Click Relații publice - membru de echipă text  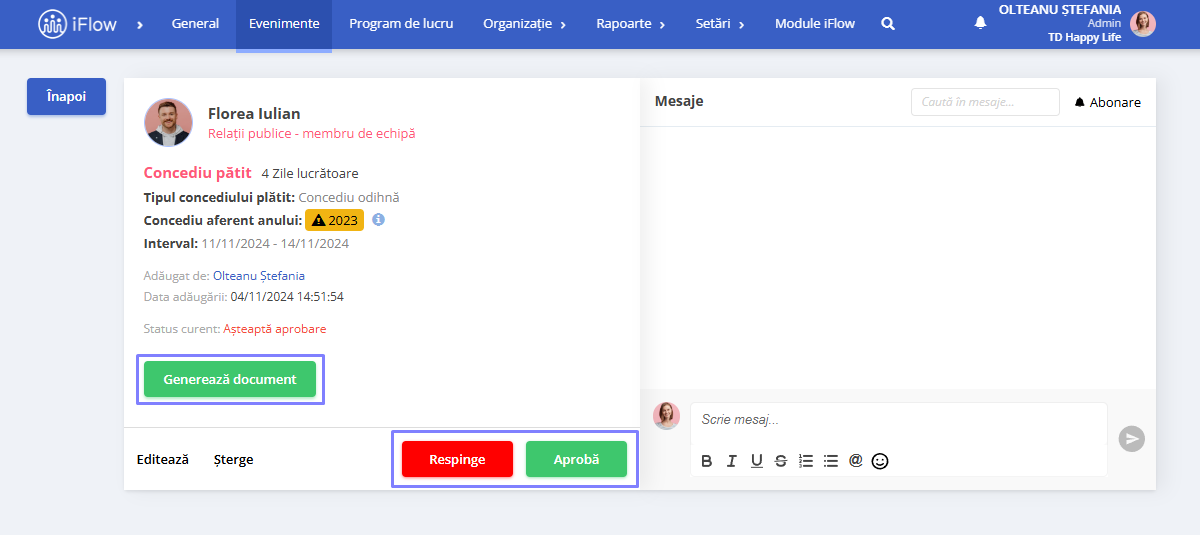(x=311, y=133)
